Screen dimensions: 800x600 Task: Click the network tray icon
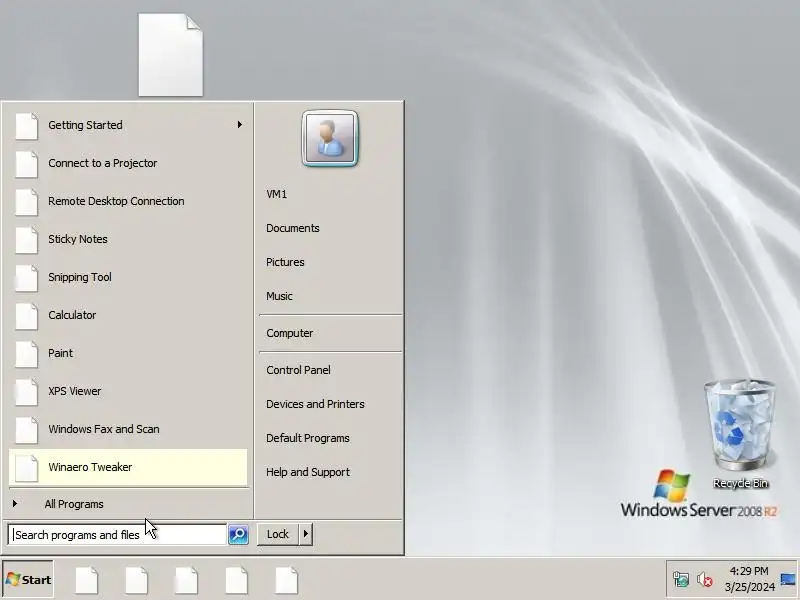[681, 580]
